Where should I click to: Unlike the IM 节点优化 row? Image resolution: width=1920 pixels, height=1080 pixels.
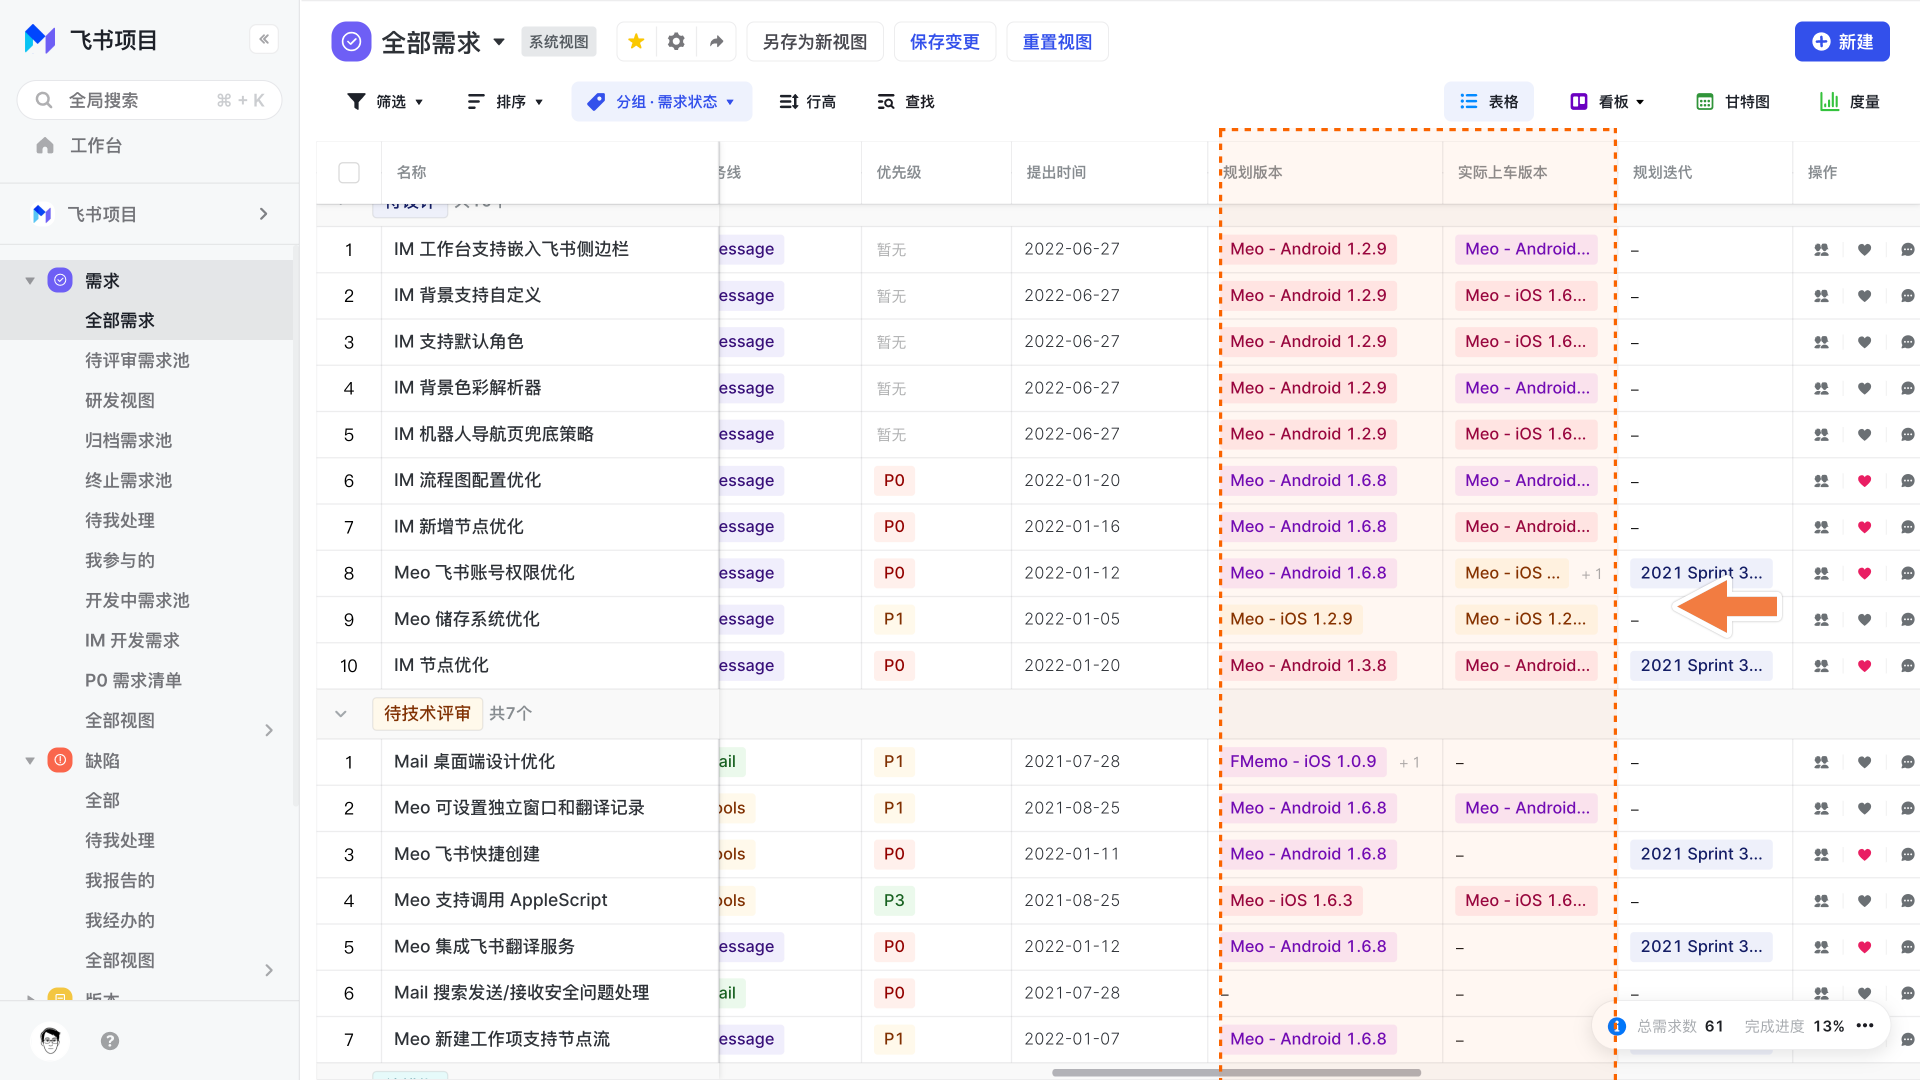pos(1864,666)
